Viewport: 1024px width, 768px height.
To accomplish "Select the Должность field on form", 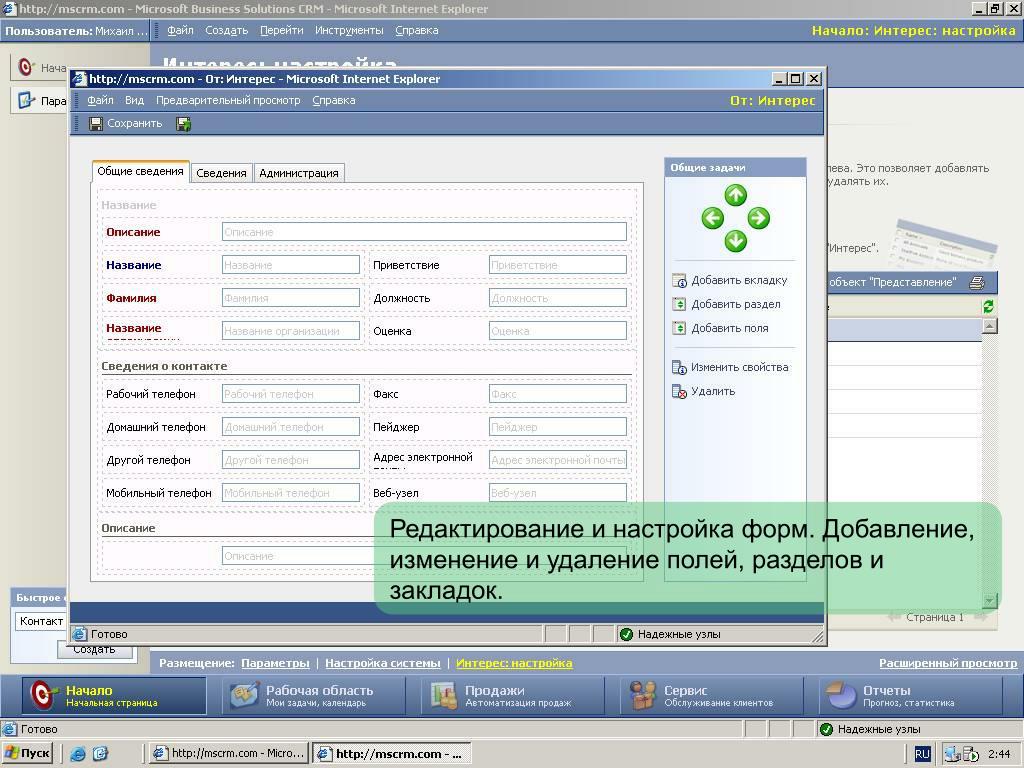I will coord(558,298).
